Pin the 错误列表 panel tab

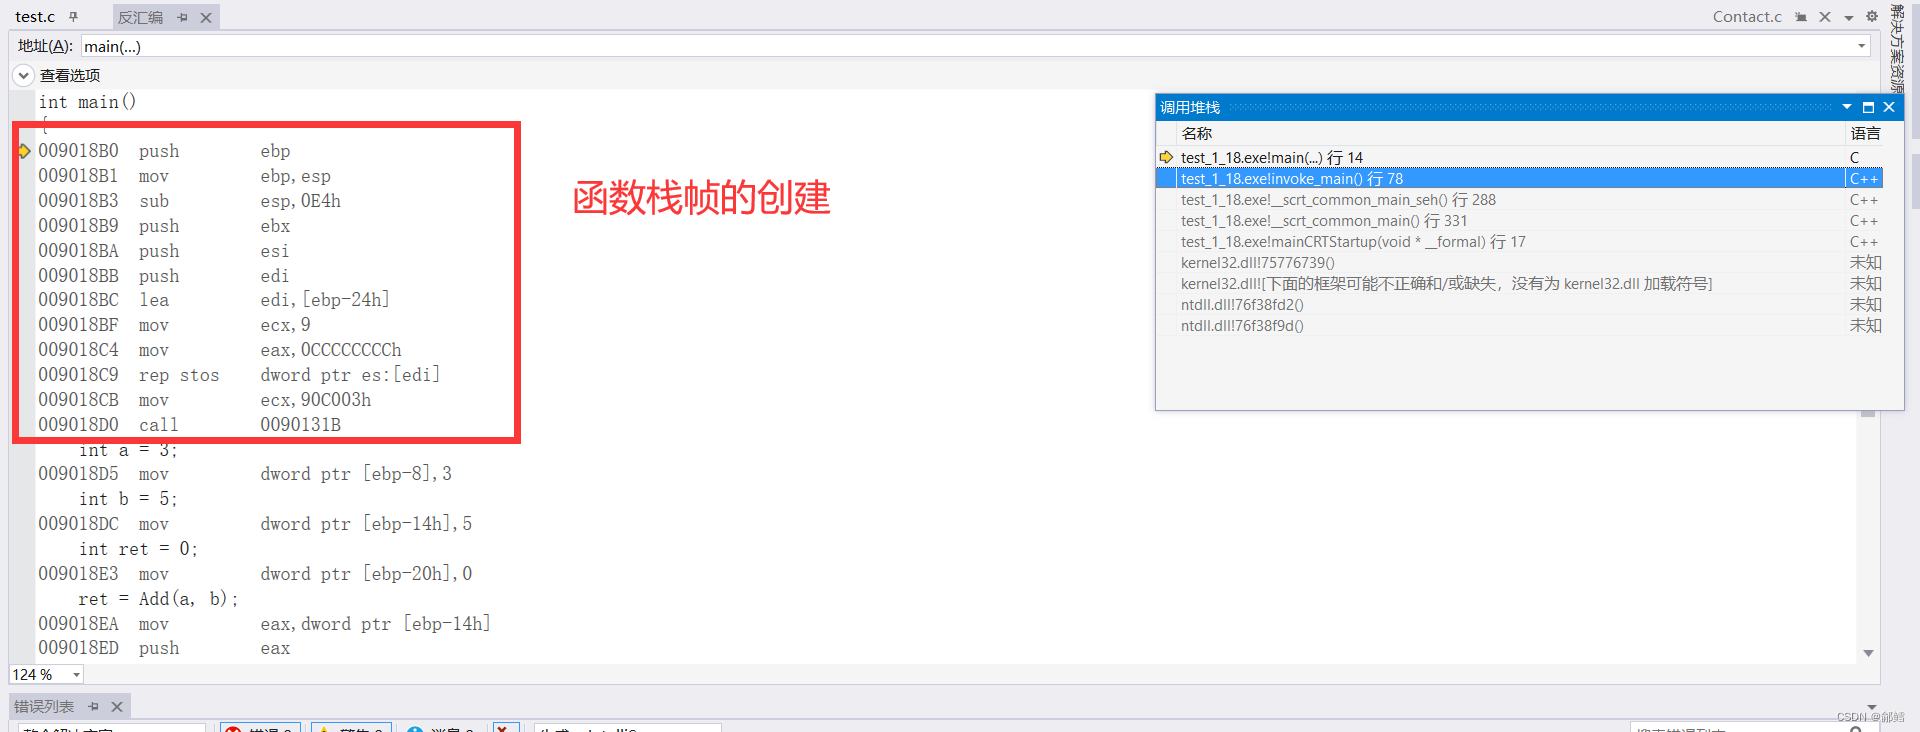[x=93, y=706]
